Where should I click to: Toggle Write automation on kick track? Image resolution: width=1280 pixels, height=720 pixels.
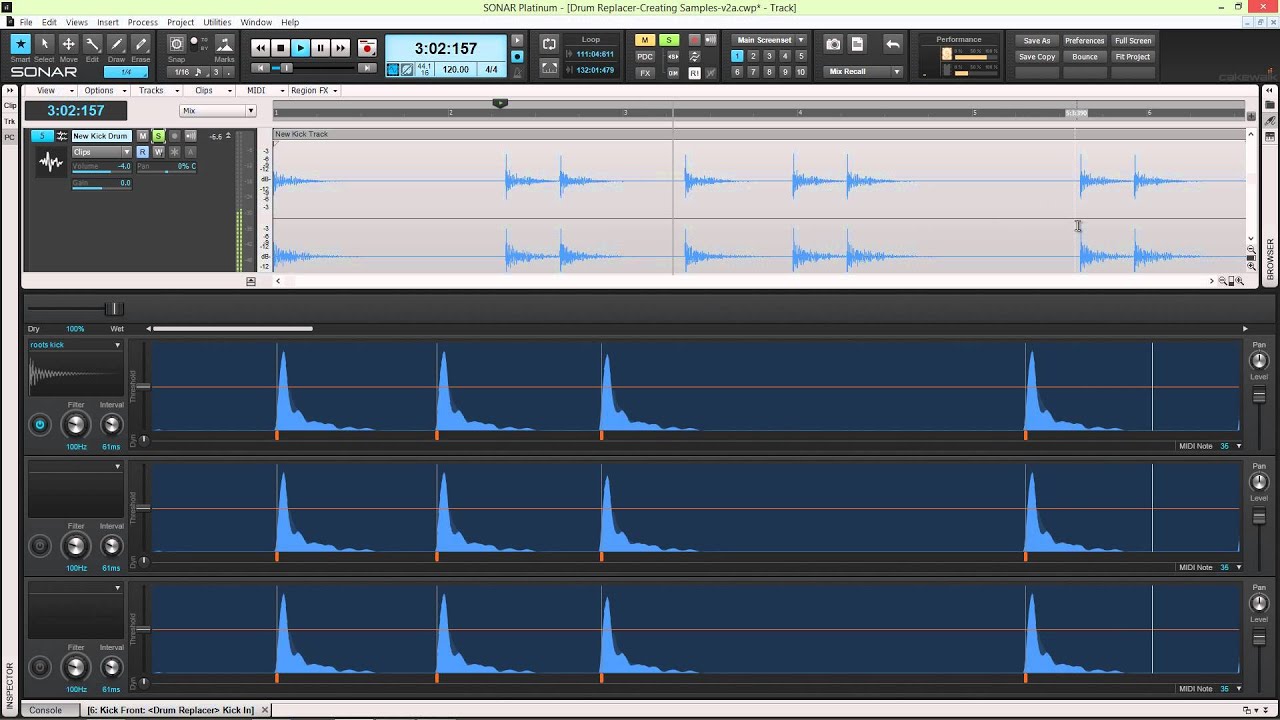tap(158, 152)
